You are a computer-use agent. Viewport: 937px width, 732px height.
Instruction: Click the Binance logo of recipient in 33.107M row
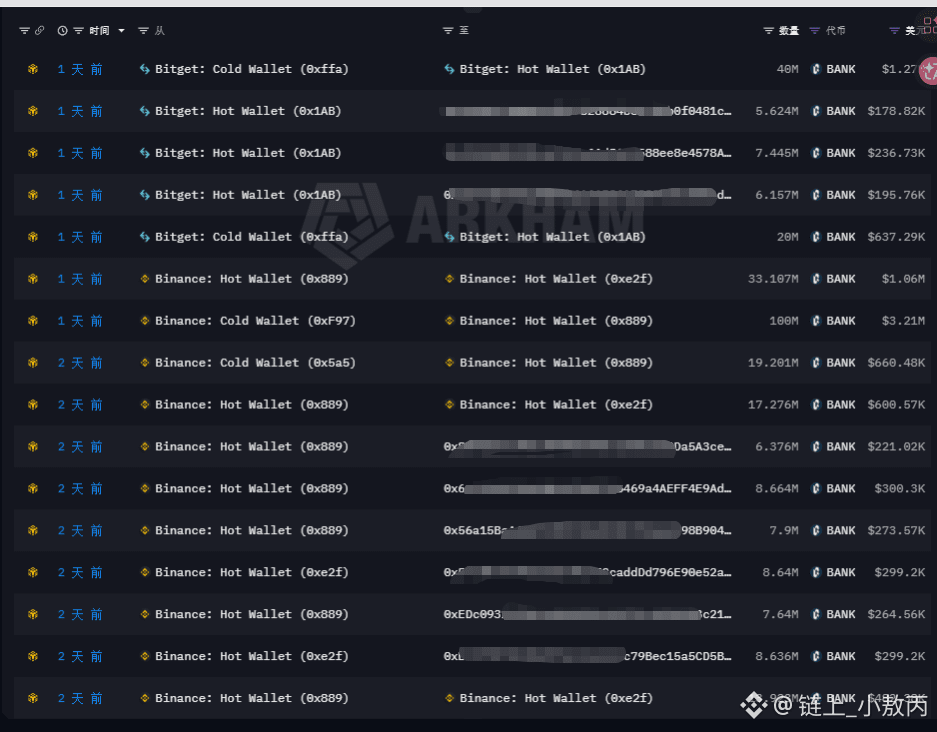click(449, 279)
